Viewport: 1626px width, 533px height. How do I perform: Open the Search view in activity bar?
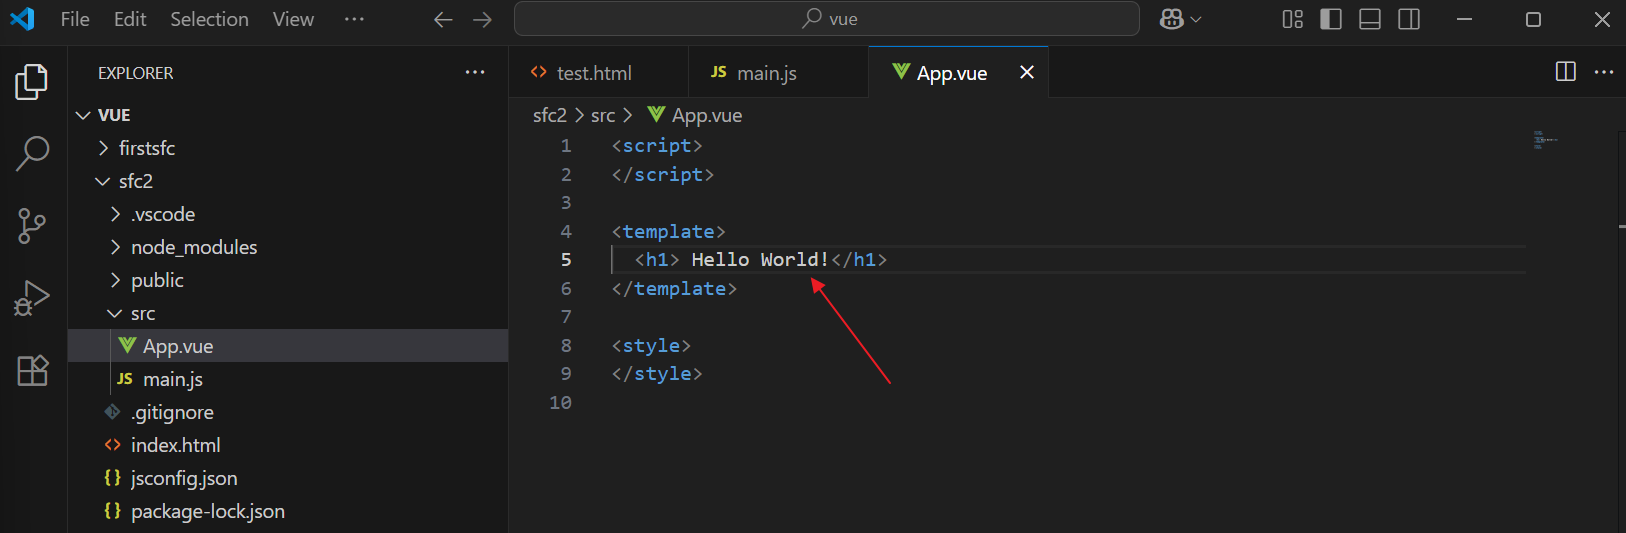pyautogui.click(x=32, y=154)
